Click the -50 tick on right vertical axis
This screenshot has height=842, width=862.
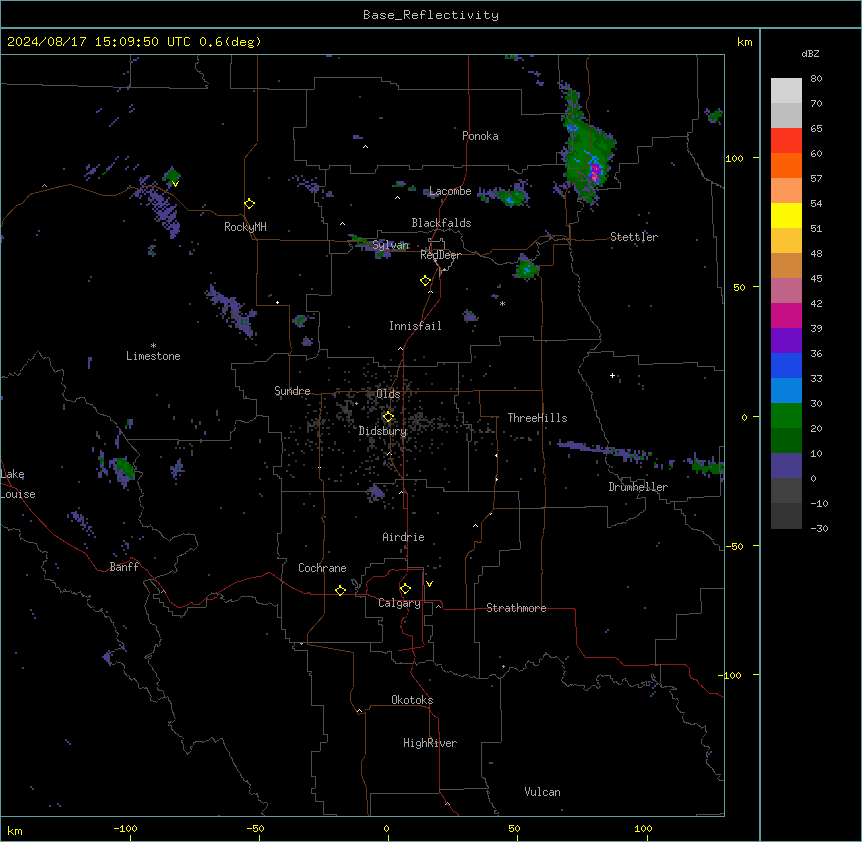point(734,546)
